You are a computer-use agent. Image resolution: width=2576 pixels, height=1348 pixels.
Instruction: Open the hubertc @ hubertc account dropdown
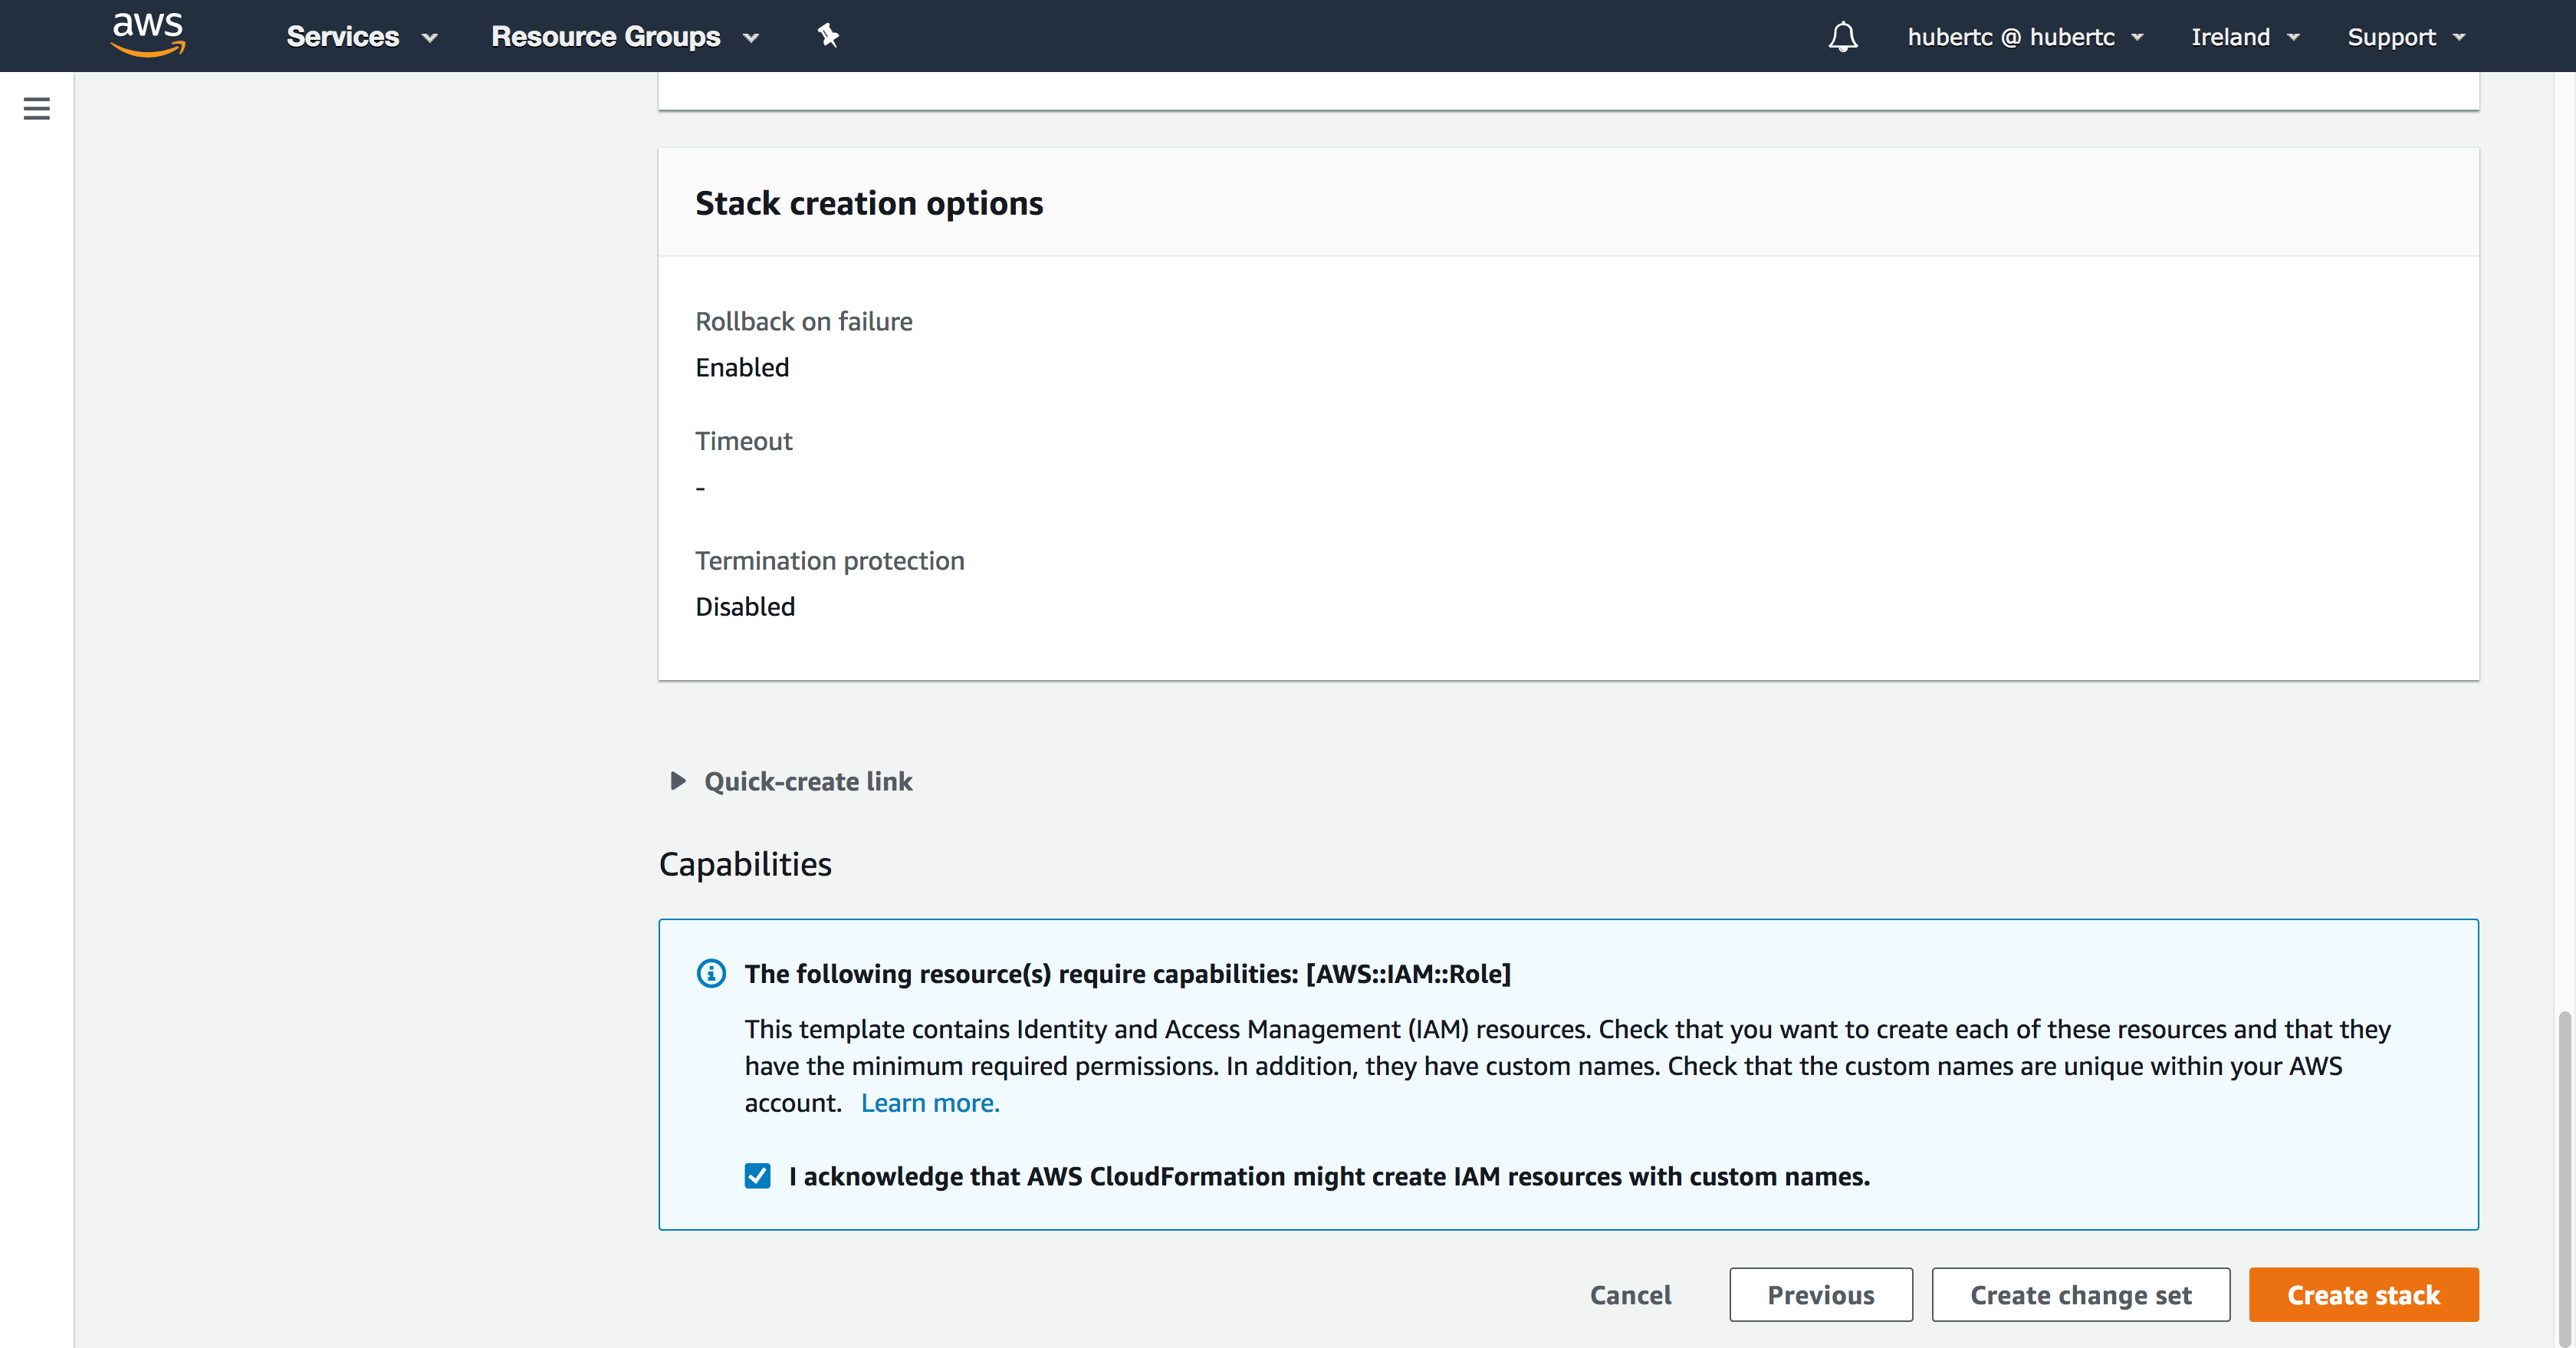(x=2025, y=37)
